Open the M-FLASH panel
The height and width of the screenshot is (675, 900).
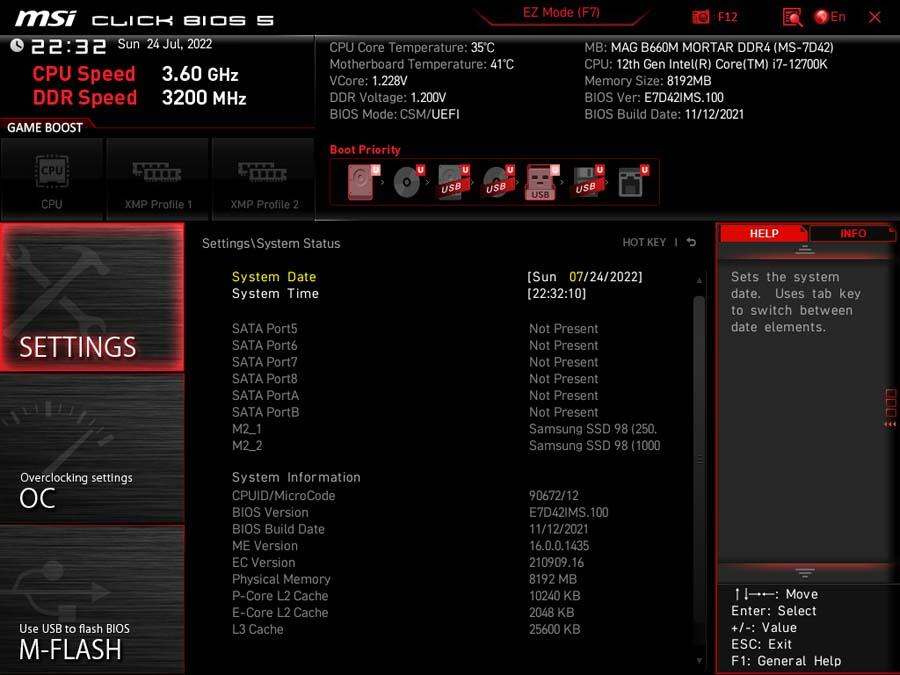tap(92, 599)
